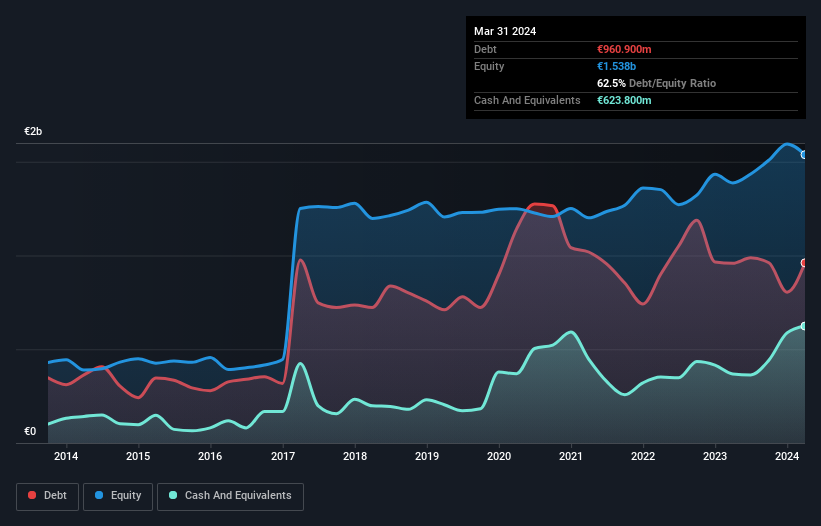Click the 2017 x-axis label
Screen dimensions: 821x526
pyautogui.click(x=283, y=456)
